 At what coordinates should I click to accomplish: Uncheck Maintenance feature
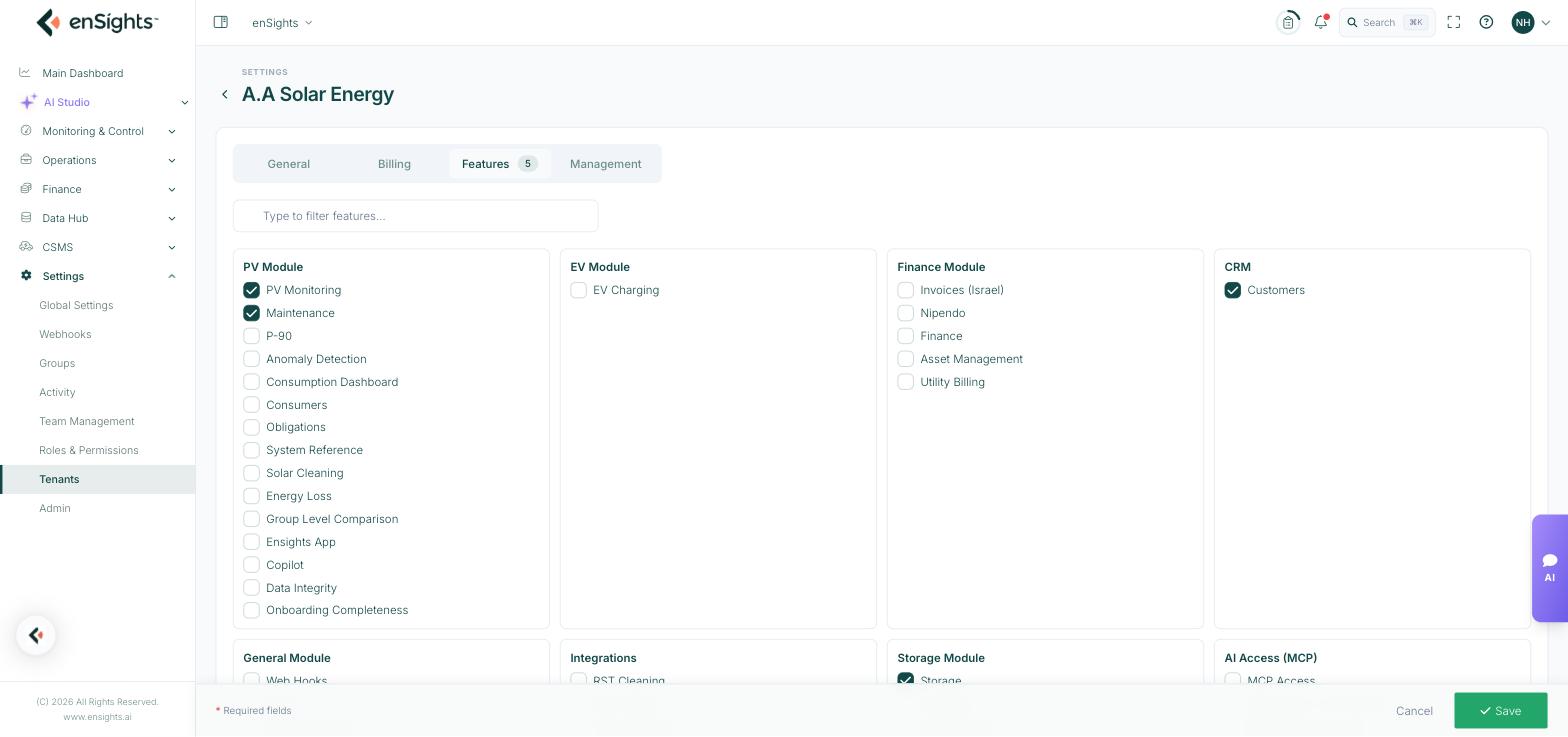(x=251, y=313)
